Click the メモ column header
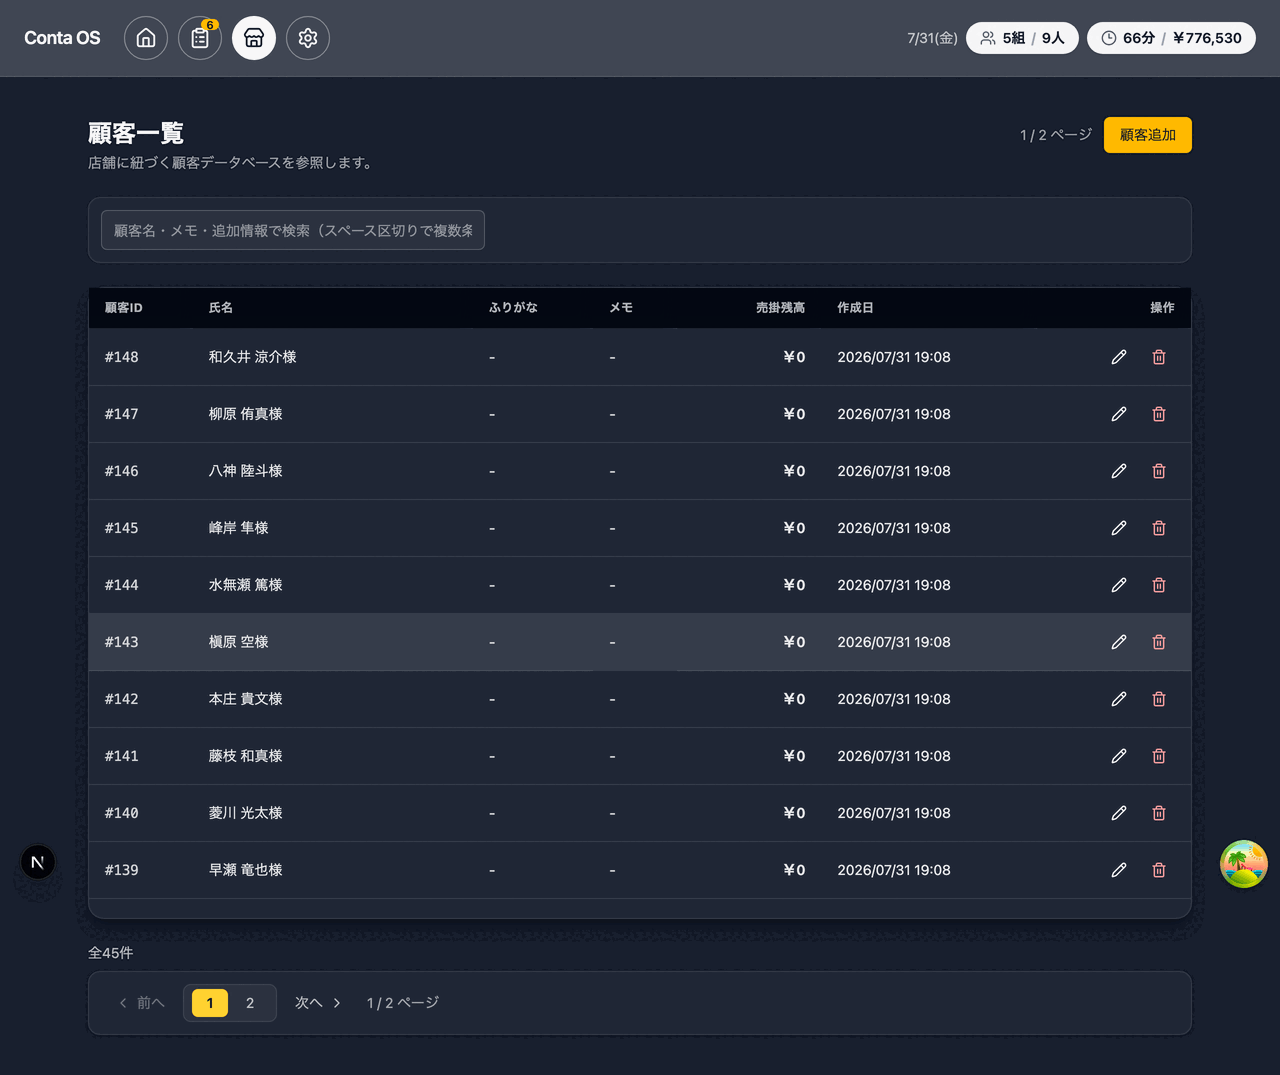Viewport: 1280px width, 1075px height. (621, 308)
